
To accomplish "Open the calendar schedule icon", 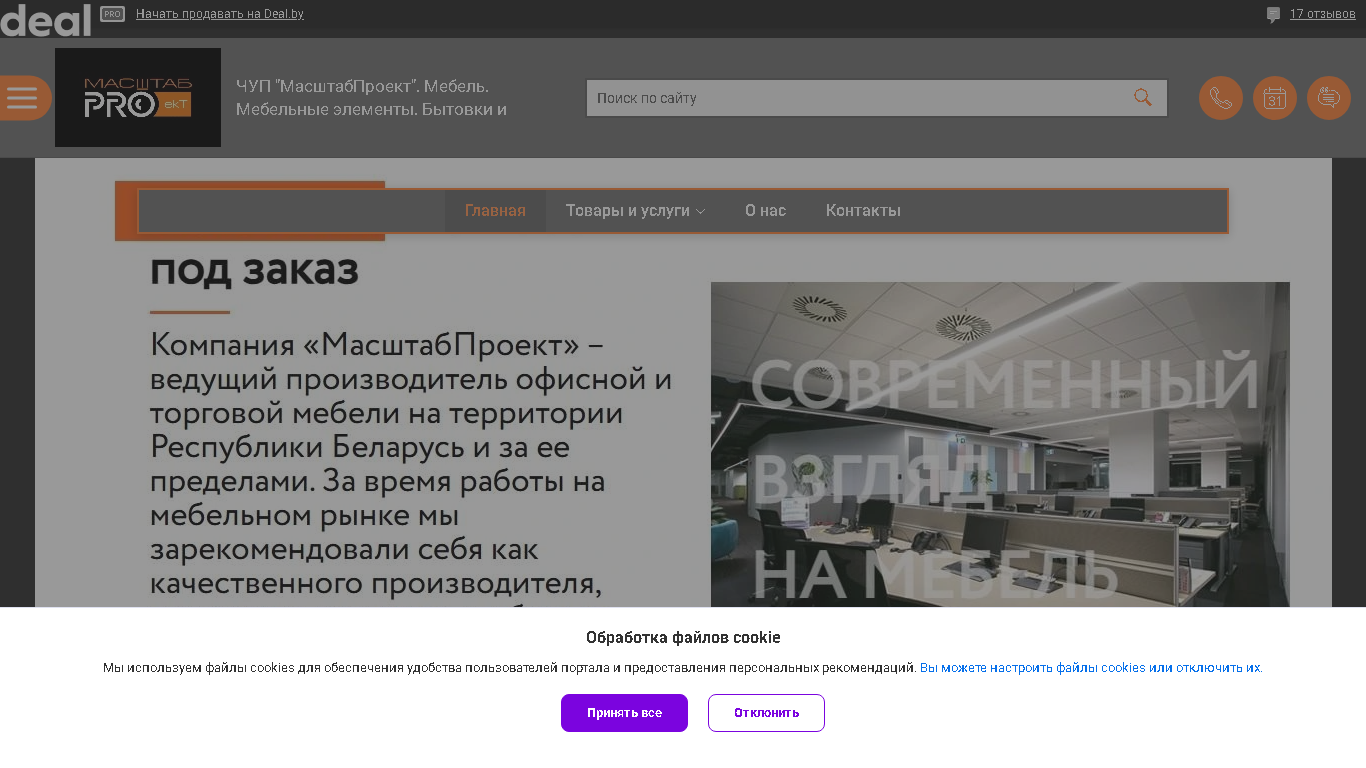I will click(x=1275, y=98).
